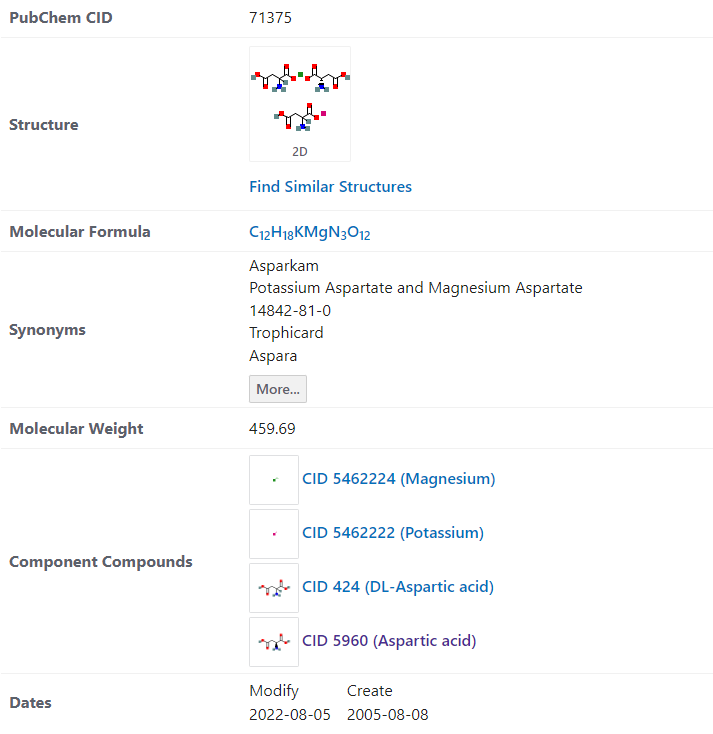Click the Magnesium component structure thumbnail
Viewport: 713px width, 734px height.
[274, 480]
